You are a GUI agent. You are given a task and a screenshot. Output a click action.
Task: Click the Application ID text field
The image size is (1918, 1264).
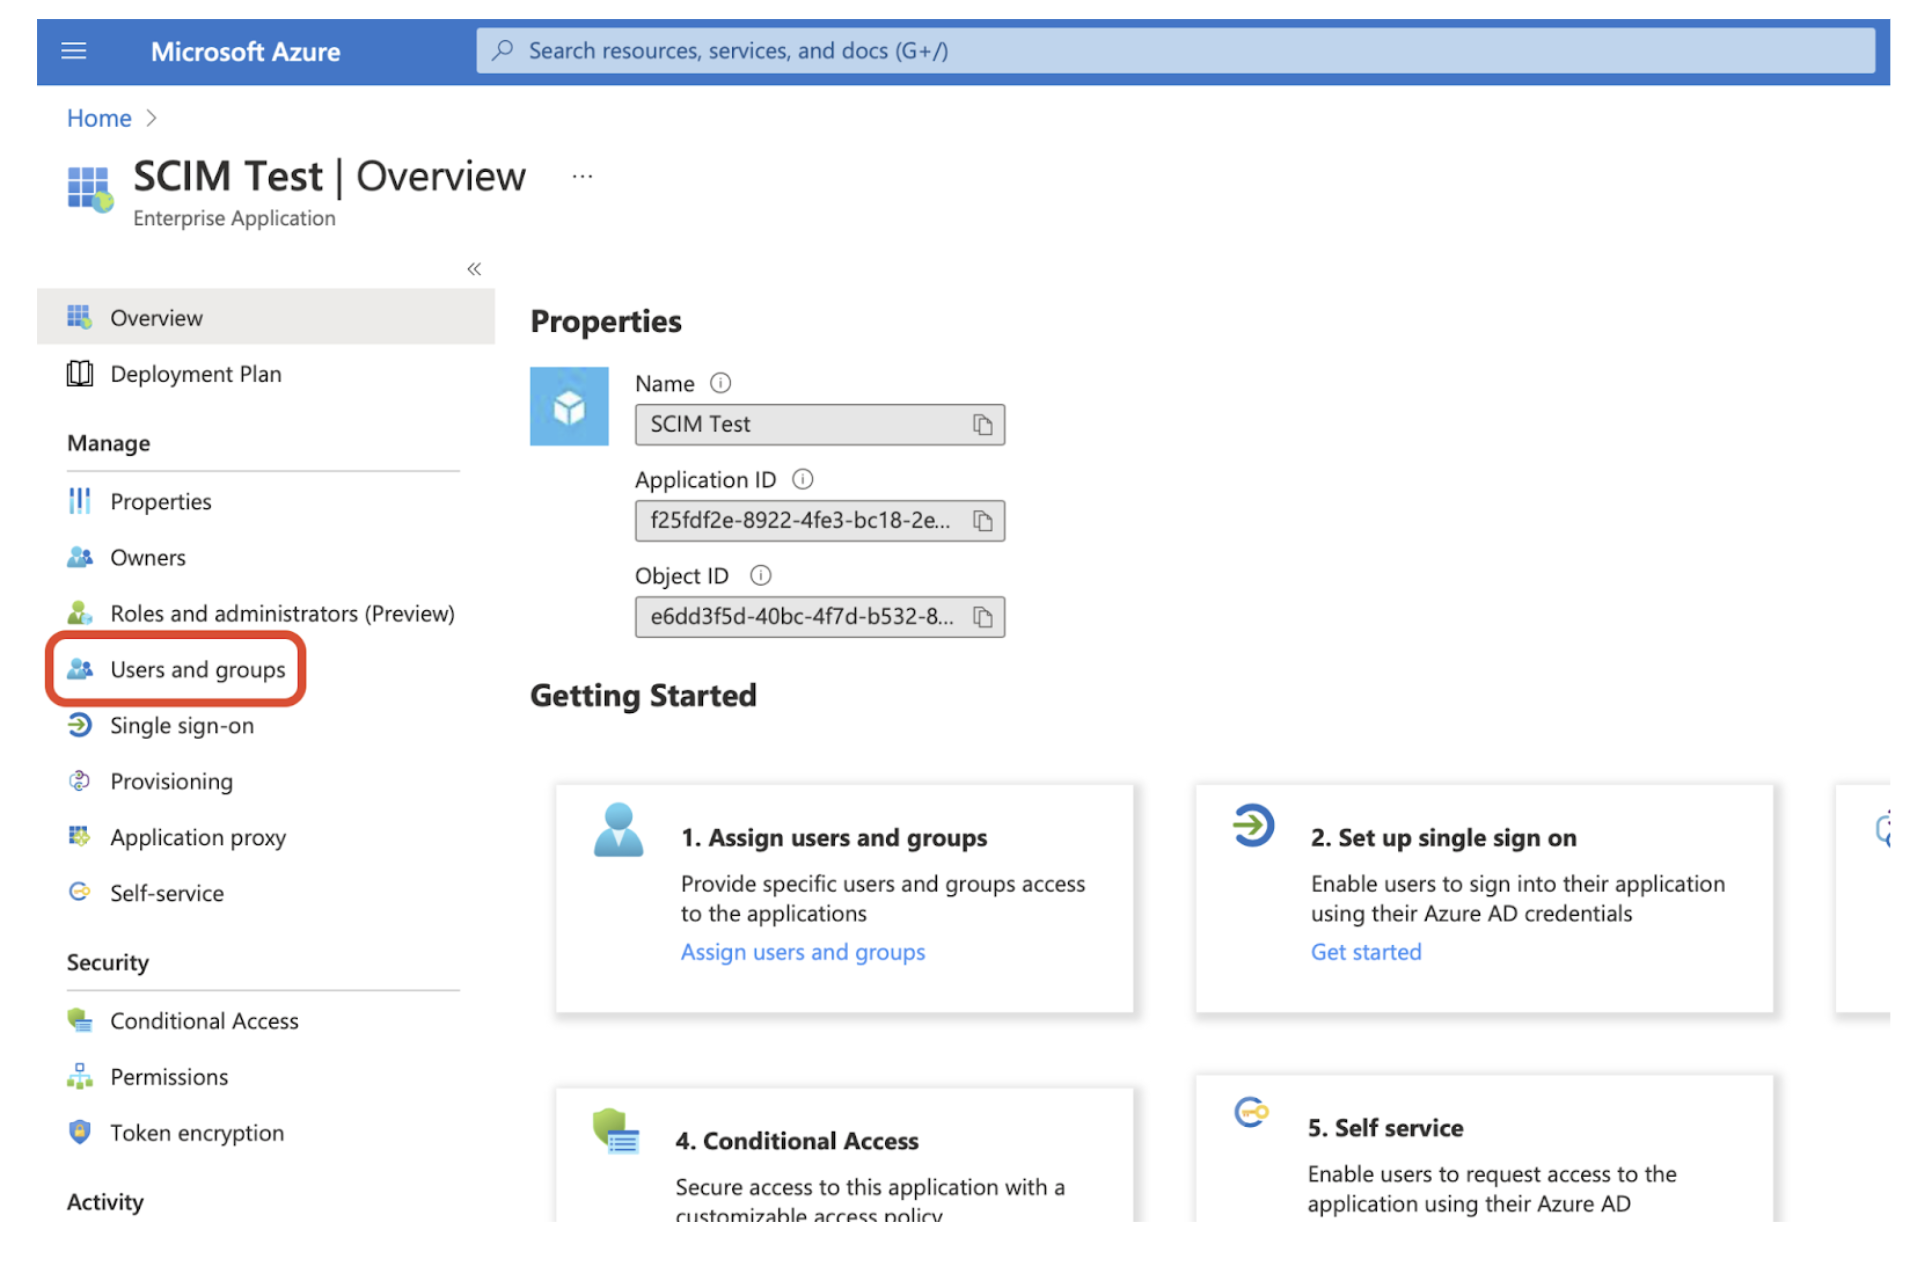click(820, 521)
